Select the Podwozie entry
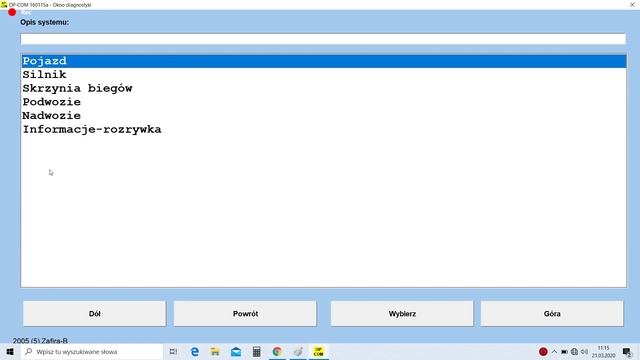This screenshot has width=640, height=360. 324,102
